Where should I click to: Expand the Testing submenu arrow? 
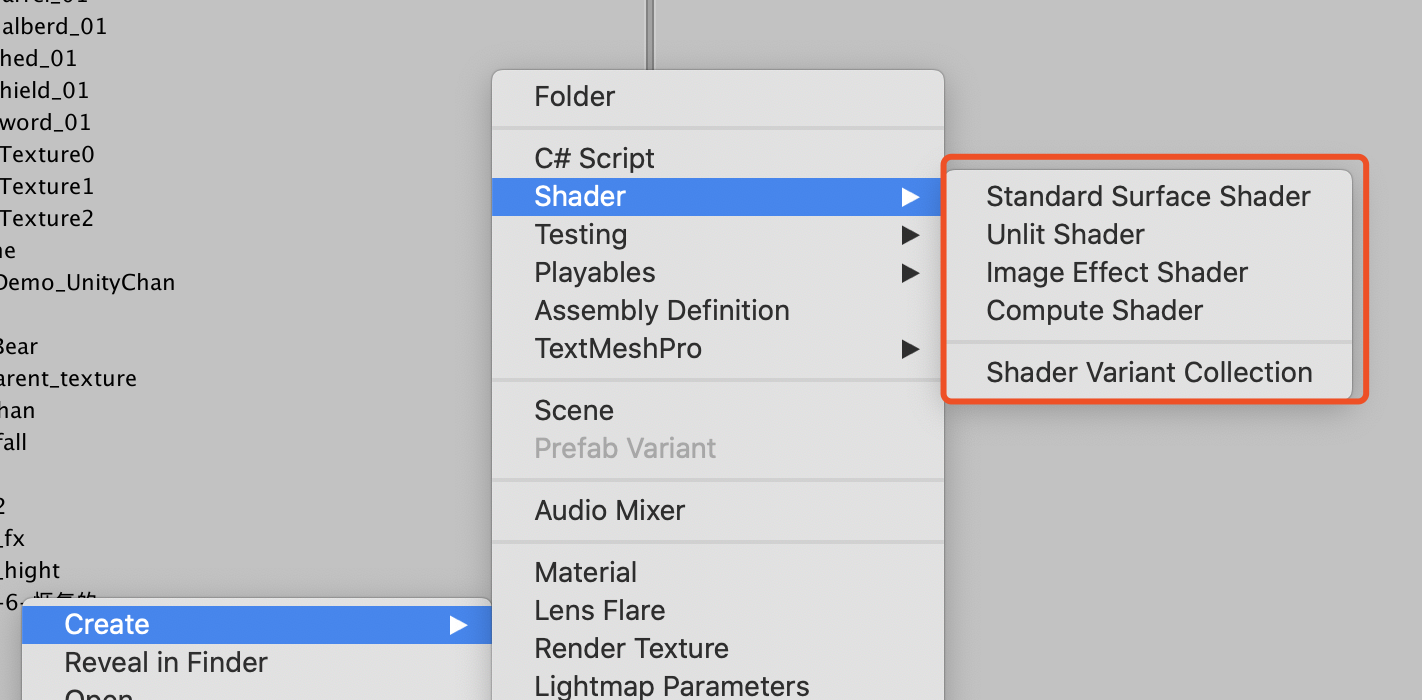click(x=911, y=234)
